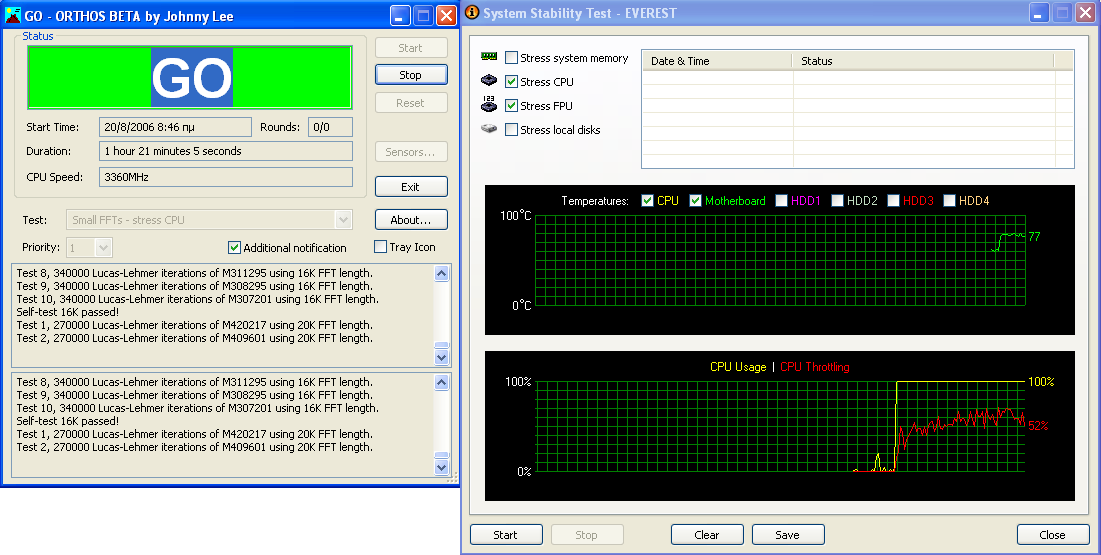Click the ORTHOS title bar app icon
Viewport: 1101px width, 555px height.
point(12,15)
